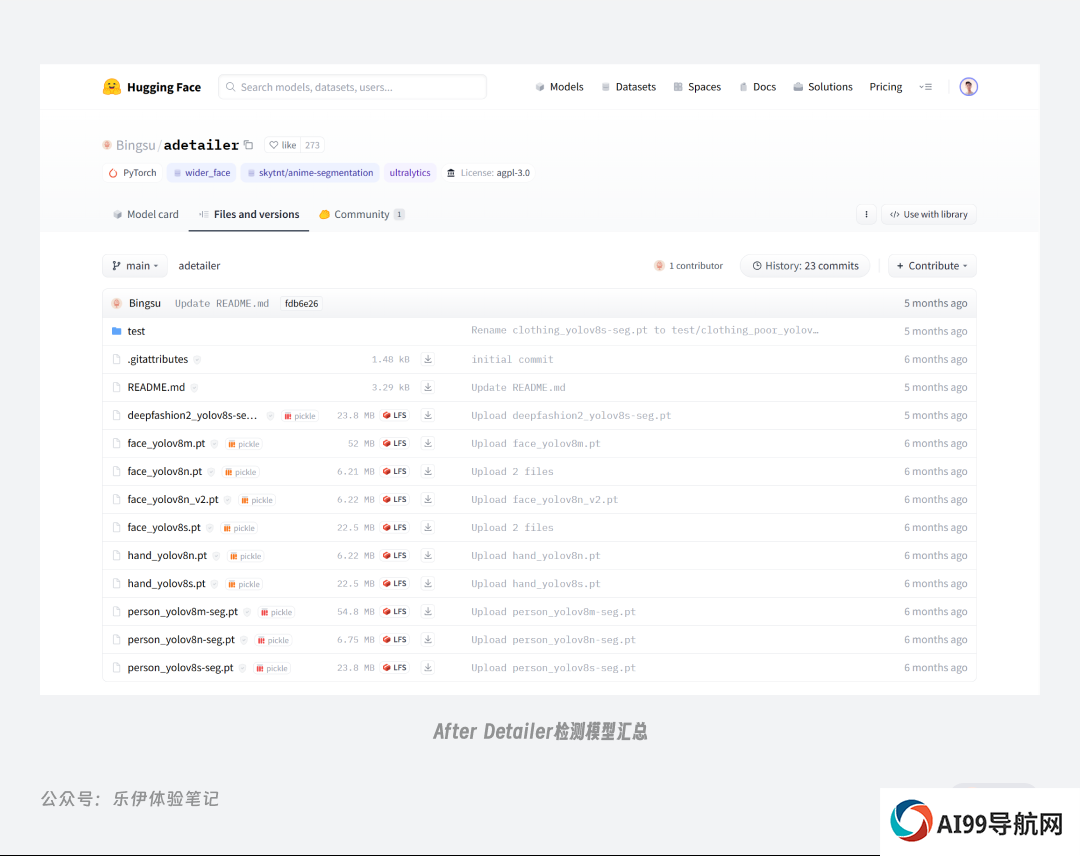This screenshot has width=1080, height=856.
Task: Download the .gitattributes file
Action: tap(428, 359)
